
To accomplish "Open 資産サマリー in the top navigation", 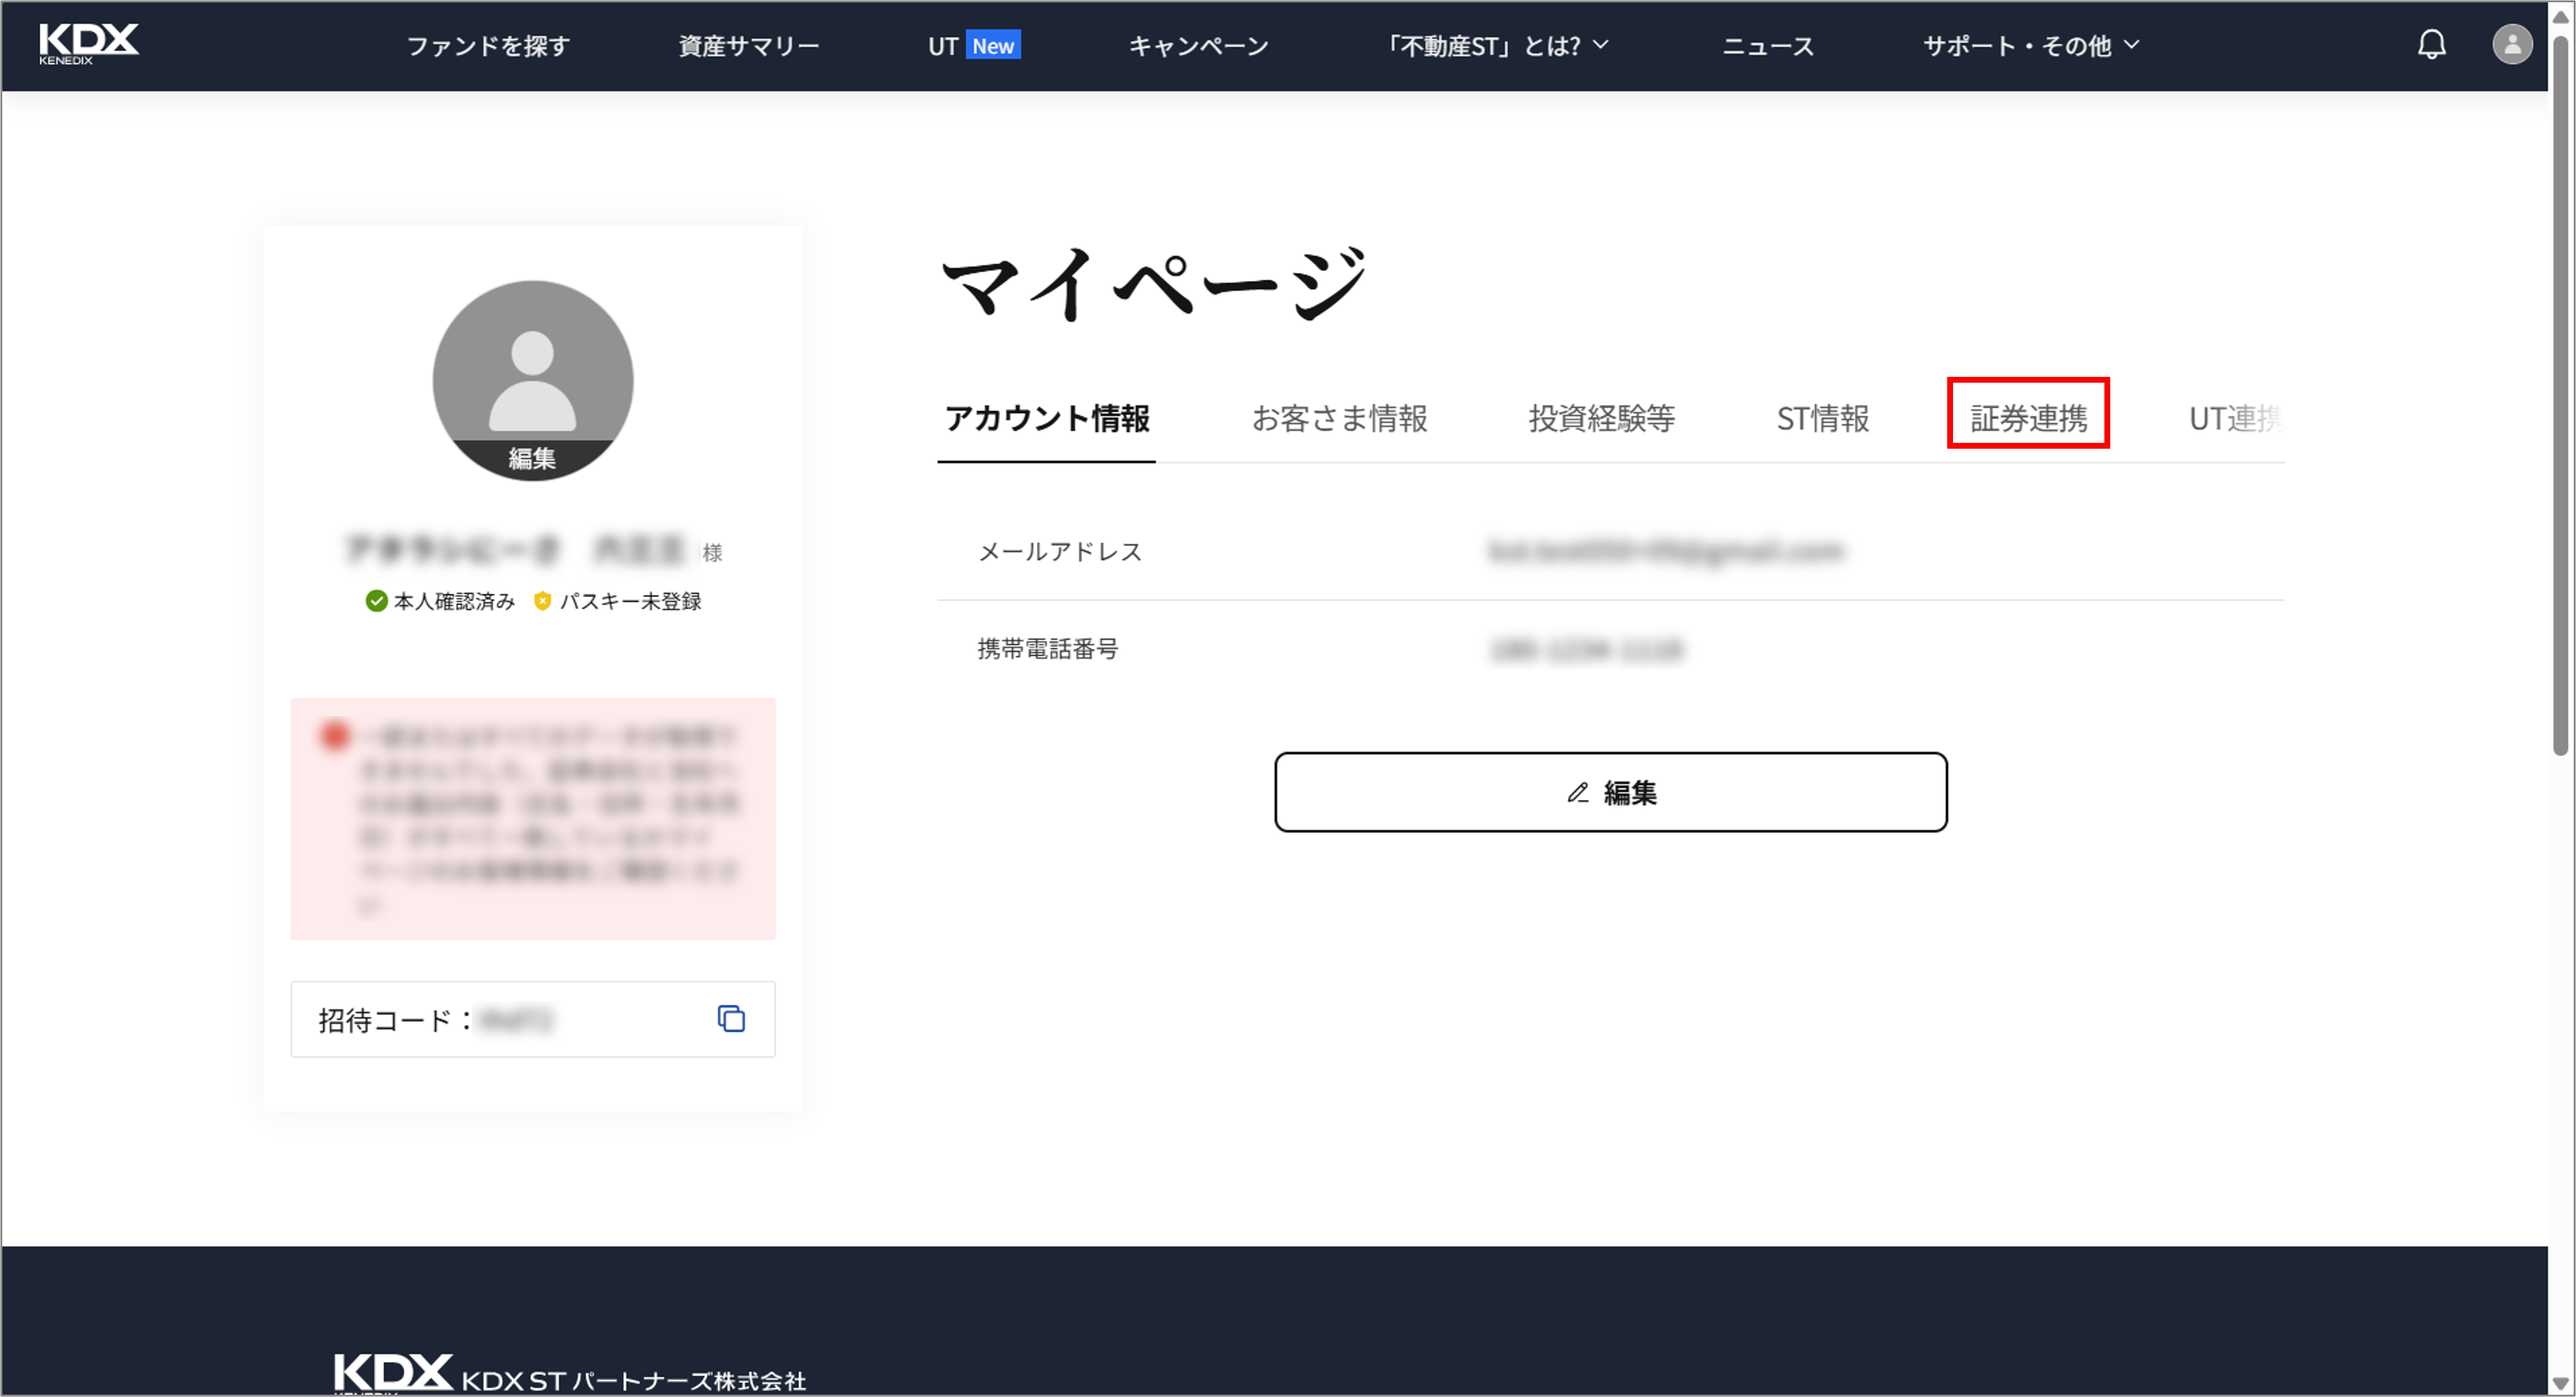I will click(749, 46).
